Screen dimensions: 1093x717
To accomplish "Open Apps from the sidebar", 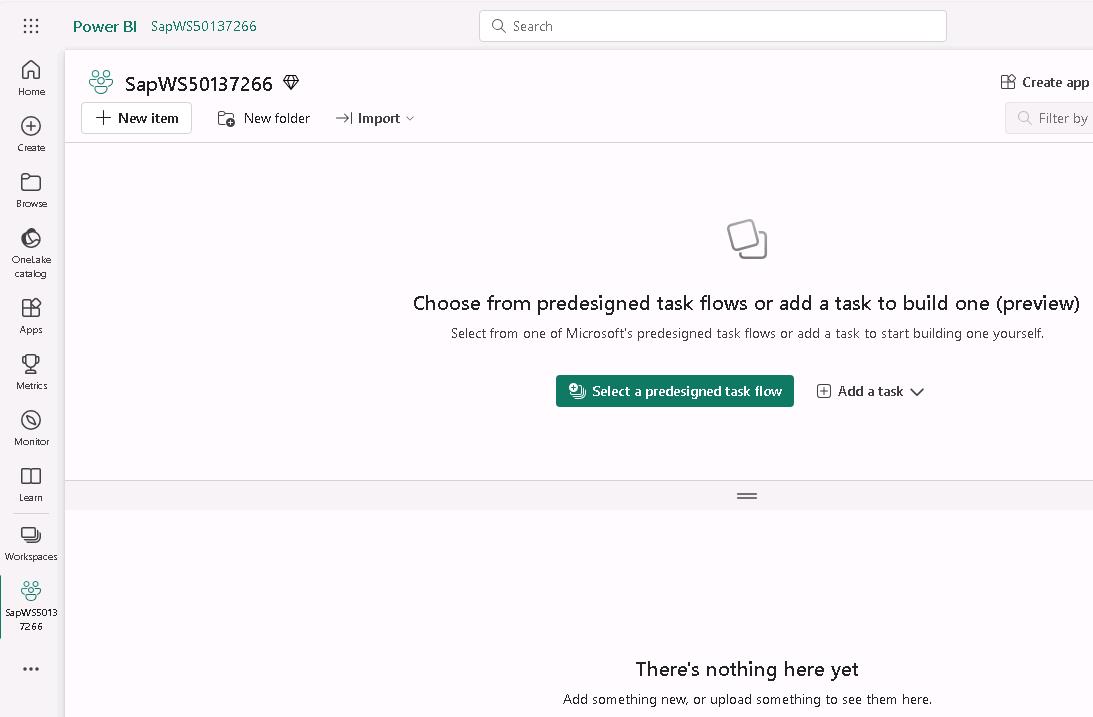I will click(31, 316).
